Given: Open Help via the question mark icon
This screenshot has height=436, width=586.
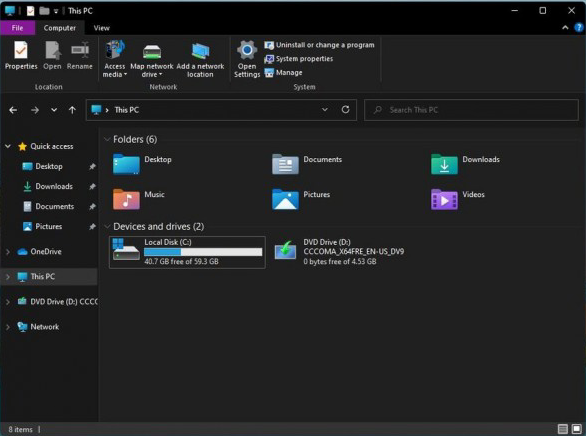Looking at the screenshot, I should 579,28.
